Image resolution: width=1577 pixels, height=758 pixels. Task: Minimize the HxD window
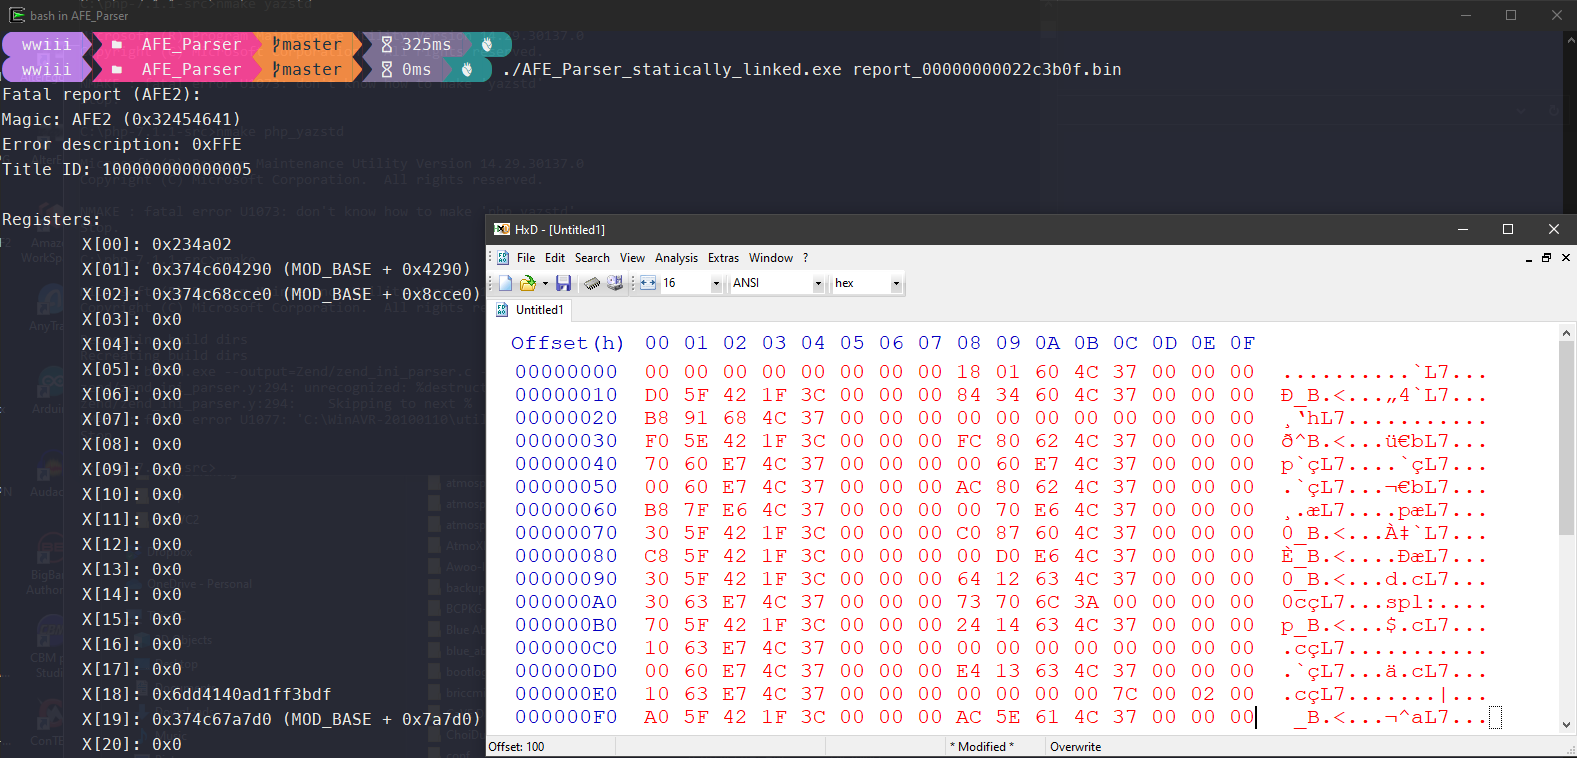1463,229
